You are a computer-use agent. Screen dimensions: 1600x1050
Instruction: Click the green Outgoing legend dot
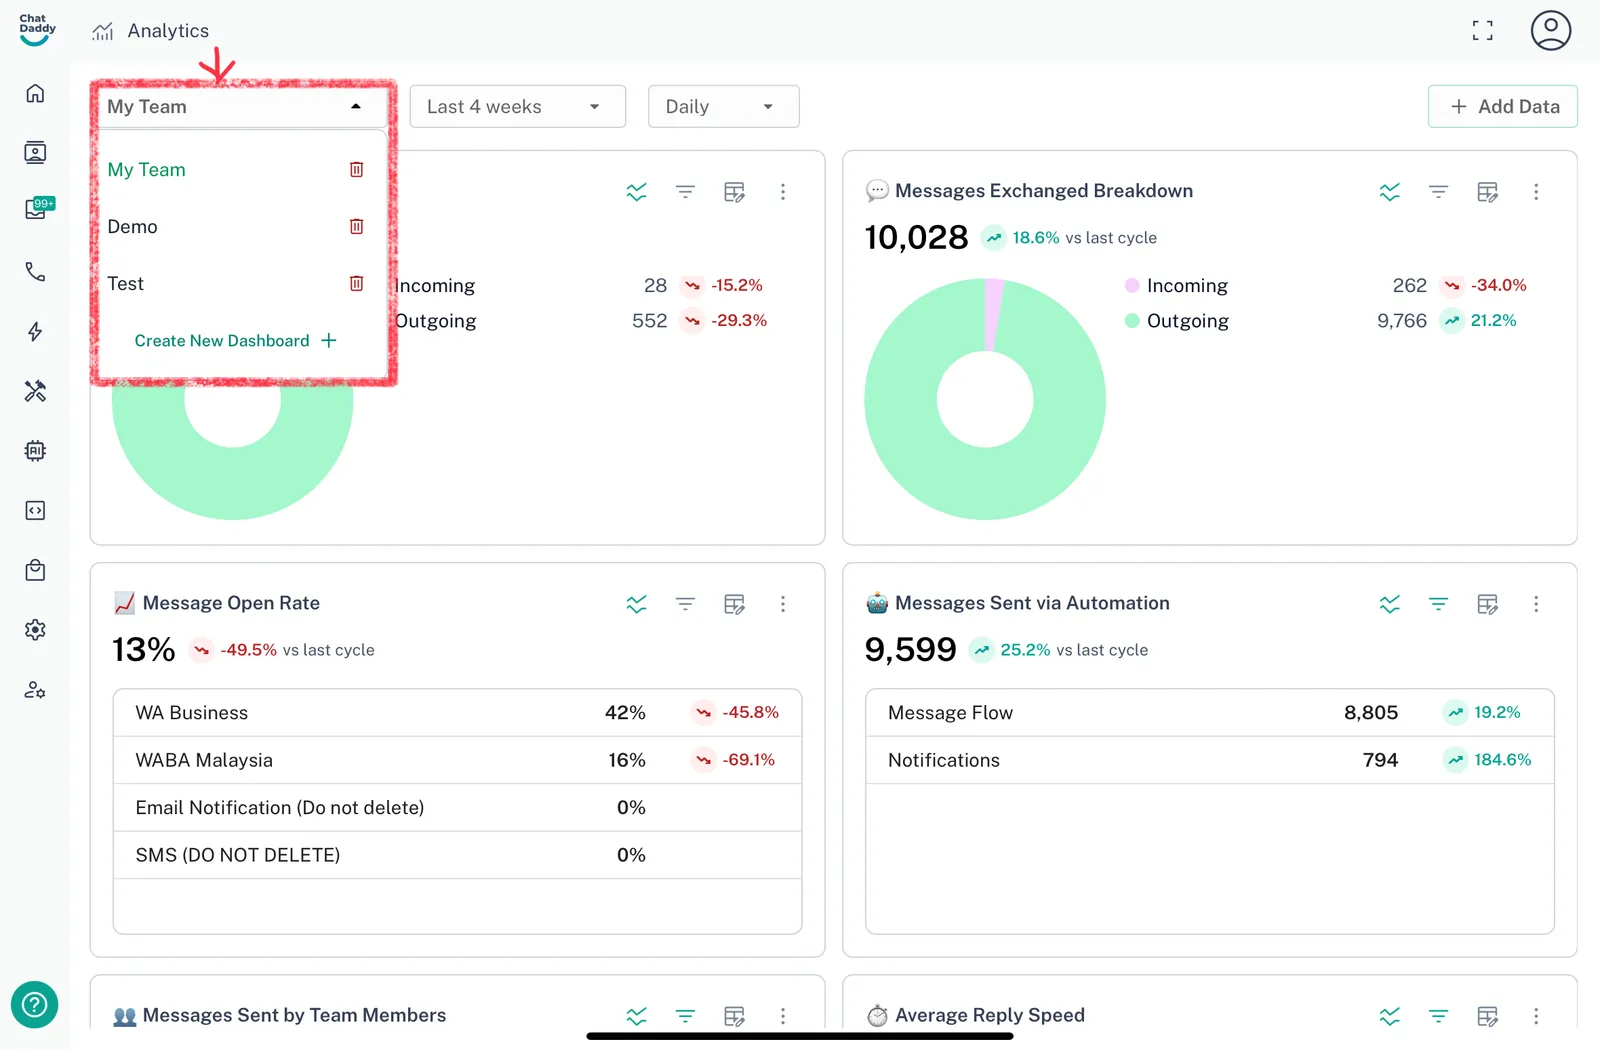(x=1132, y=321)
